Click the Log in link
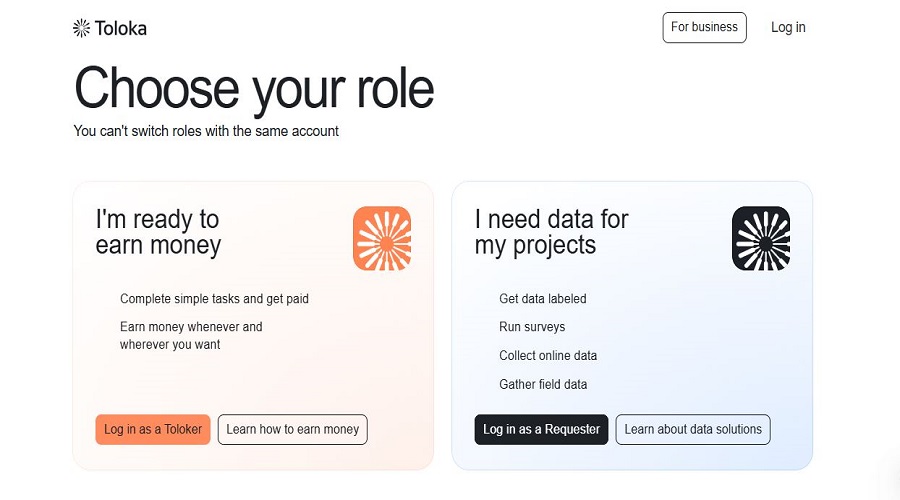The width and height of the screenshot is (900, 500). (x=788, y=28)
